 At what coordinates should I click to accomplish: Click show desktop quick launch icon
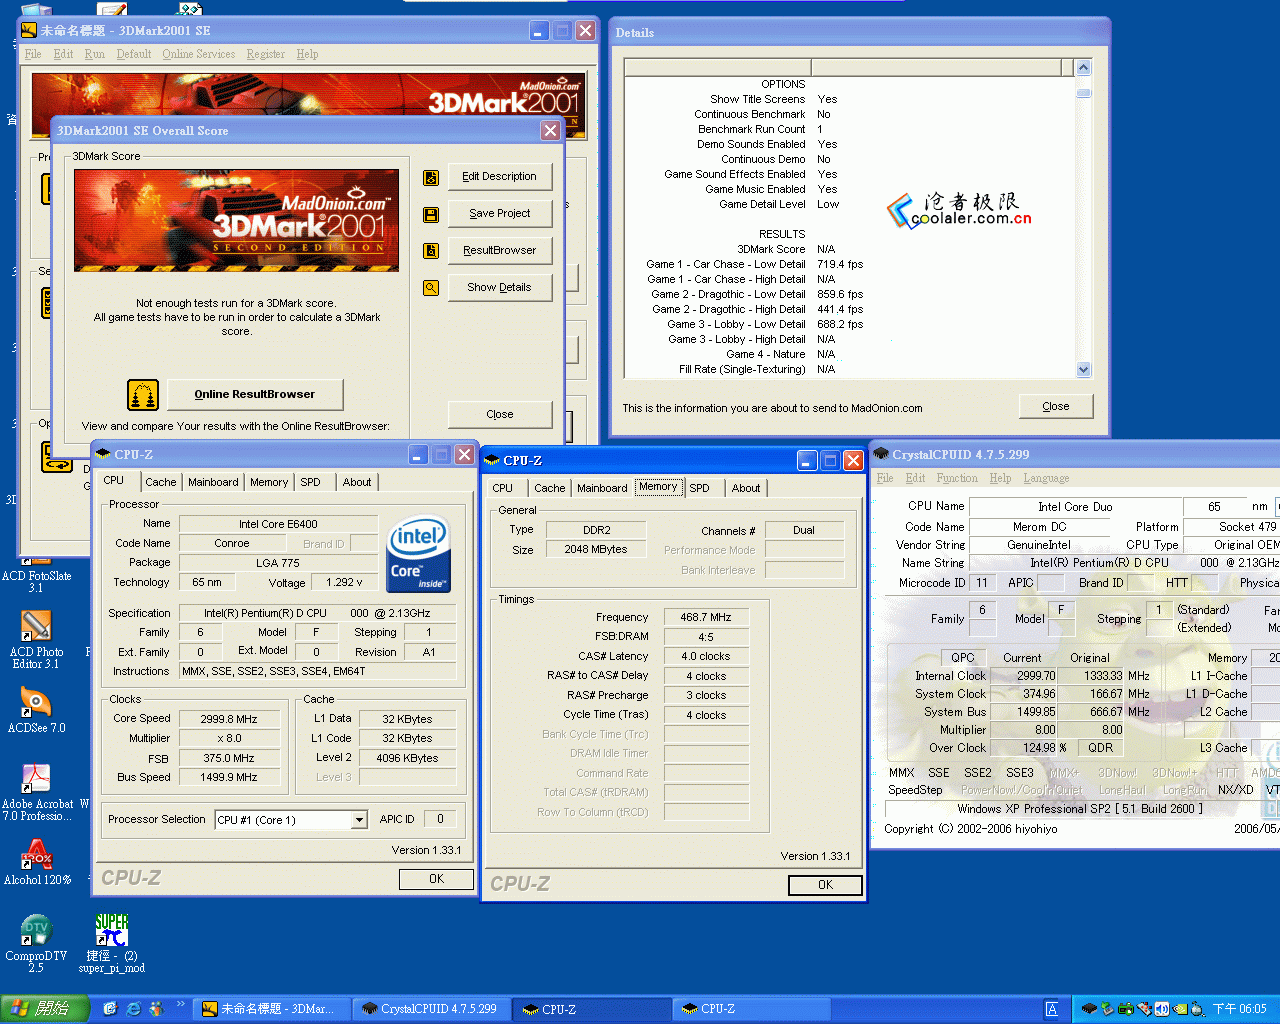click(x=110, y=1009)
